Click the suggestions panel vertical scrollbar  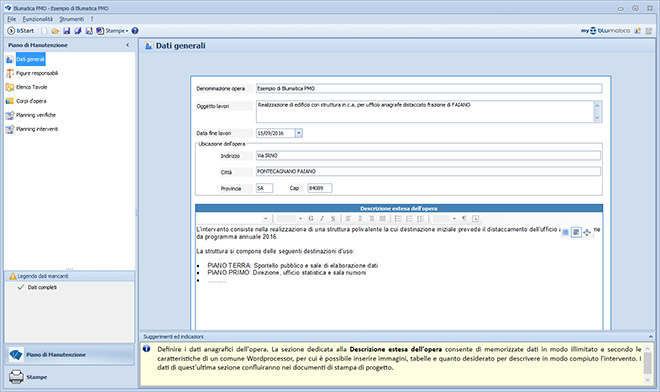(x=648, y=364)
